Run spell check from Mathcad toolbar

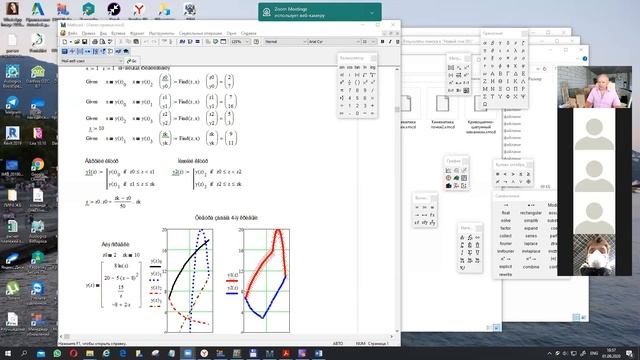click(110, 42)
